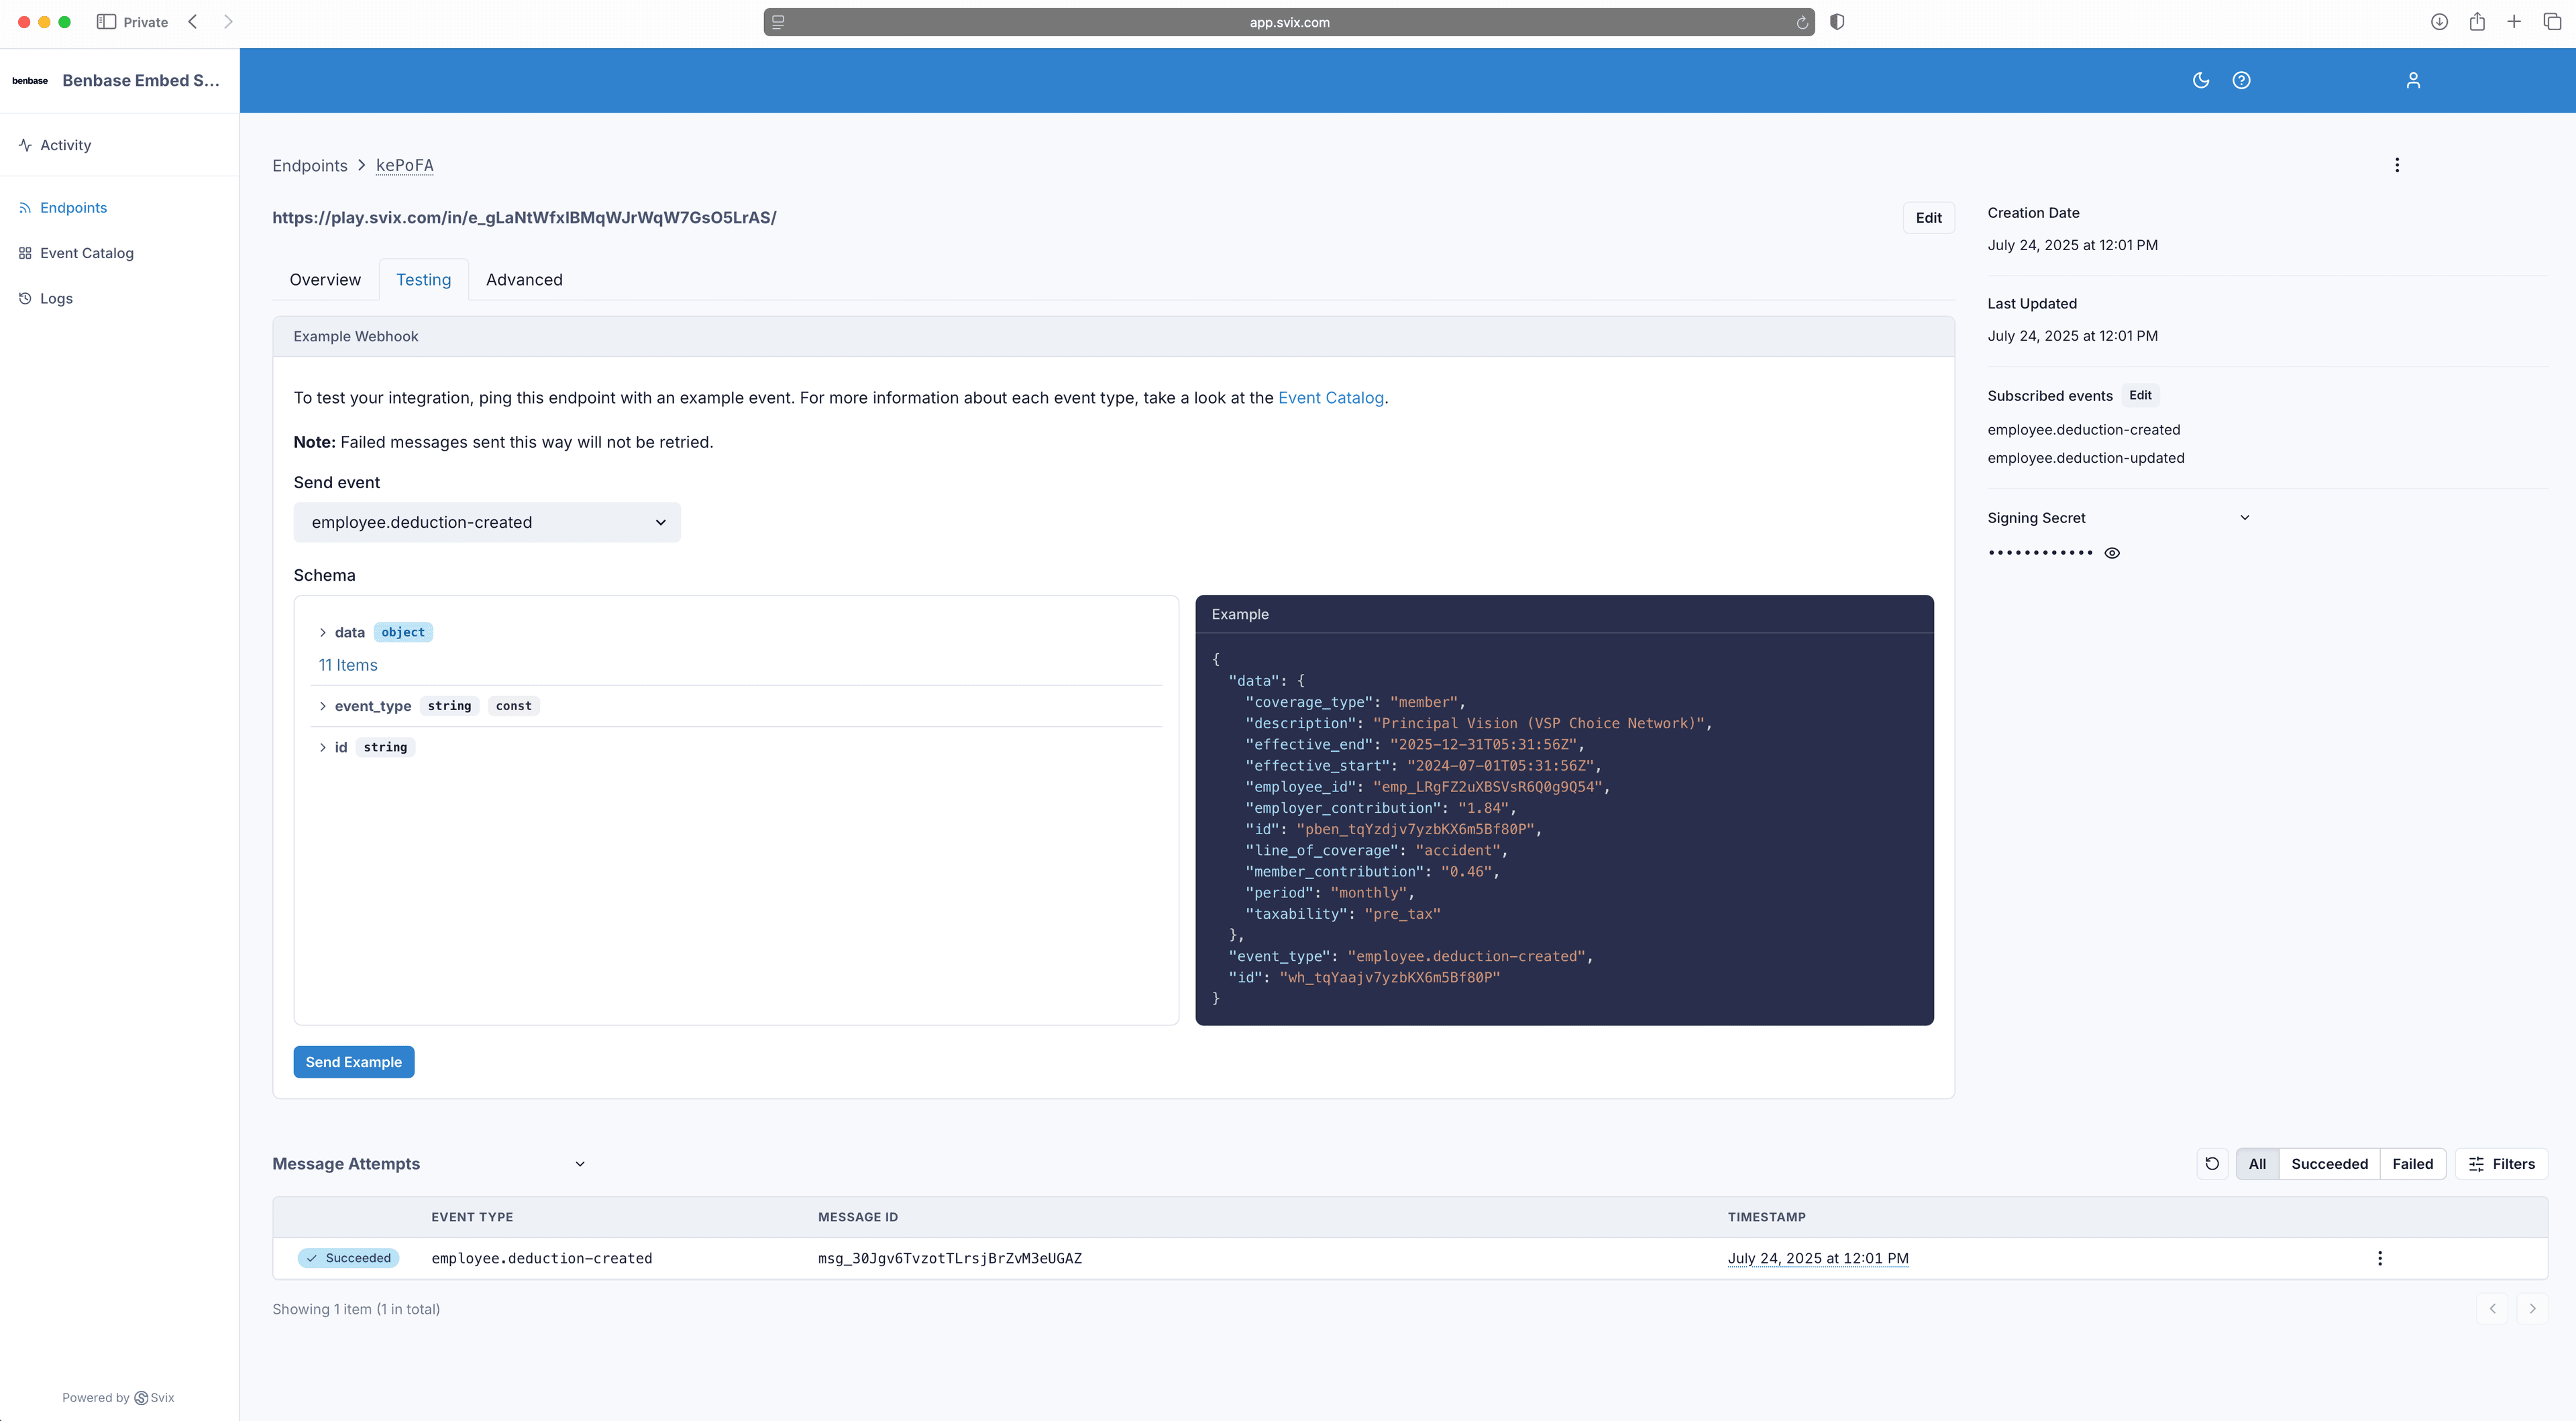Go forward in browser history

(x=228, y=22)
